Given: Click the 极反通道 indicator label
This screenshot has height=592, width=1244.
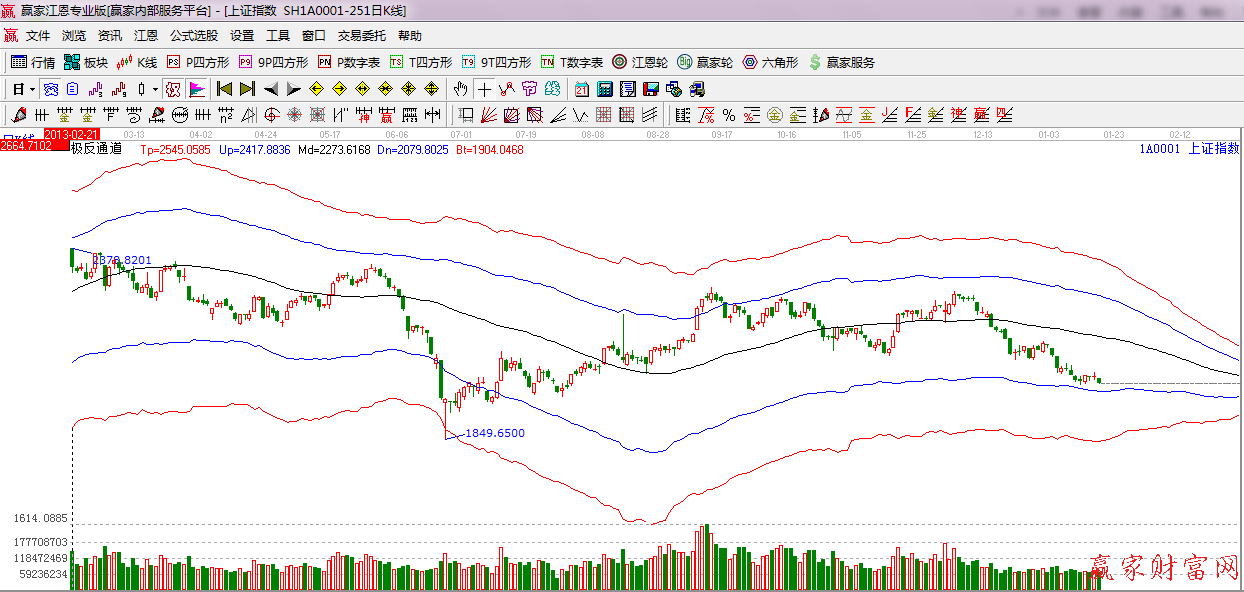Looking at the screenshot, I should click(x=96, y=149).
